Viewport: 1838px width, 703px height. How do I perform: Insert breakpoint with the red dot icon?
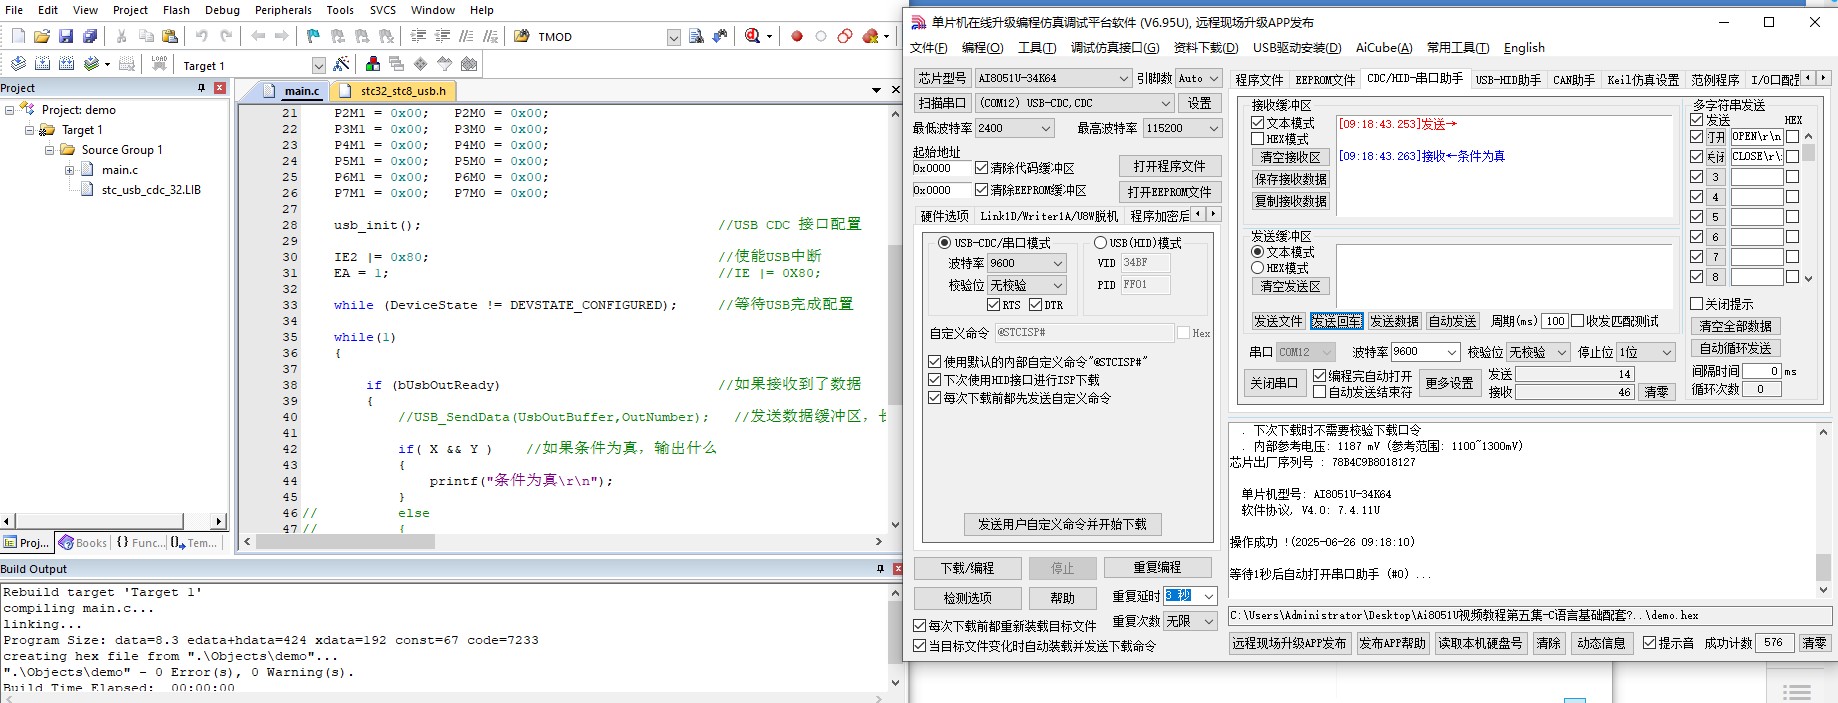(797, 36)
